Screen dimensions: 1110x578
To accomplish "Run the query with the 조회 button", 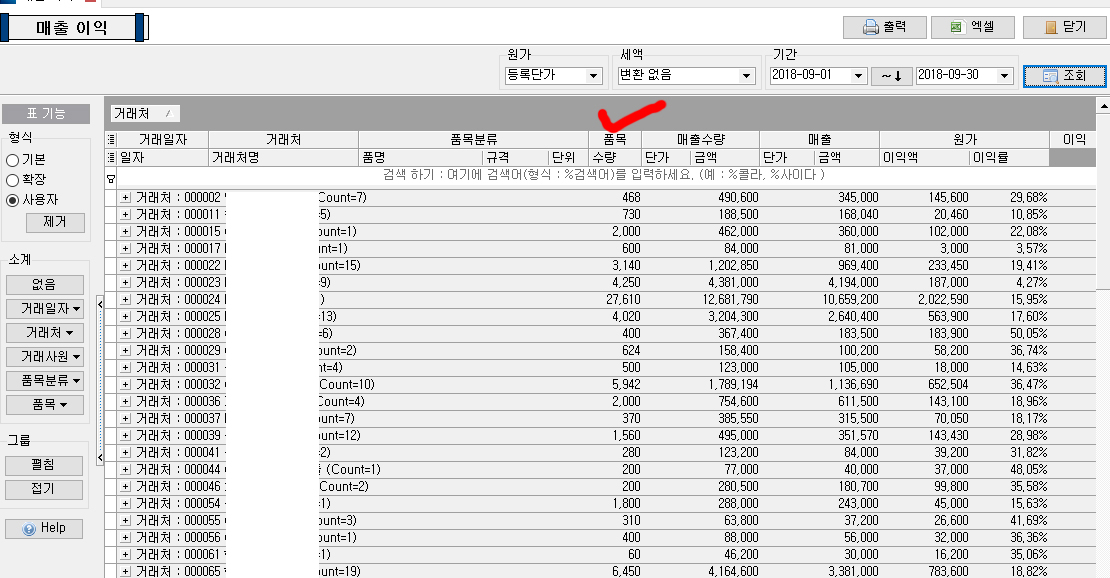I will pyautogui.click(x=1064, y=76).
